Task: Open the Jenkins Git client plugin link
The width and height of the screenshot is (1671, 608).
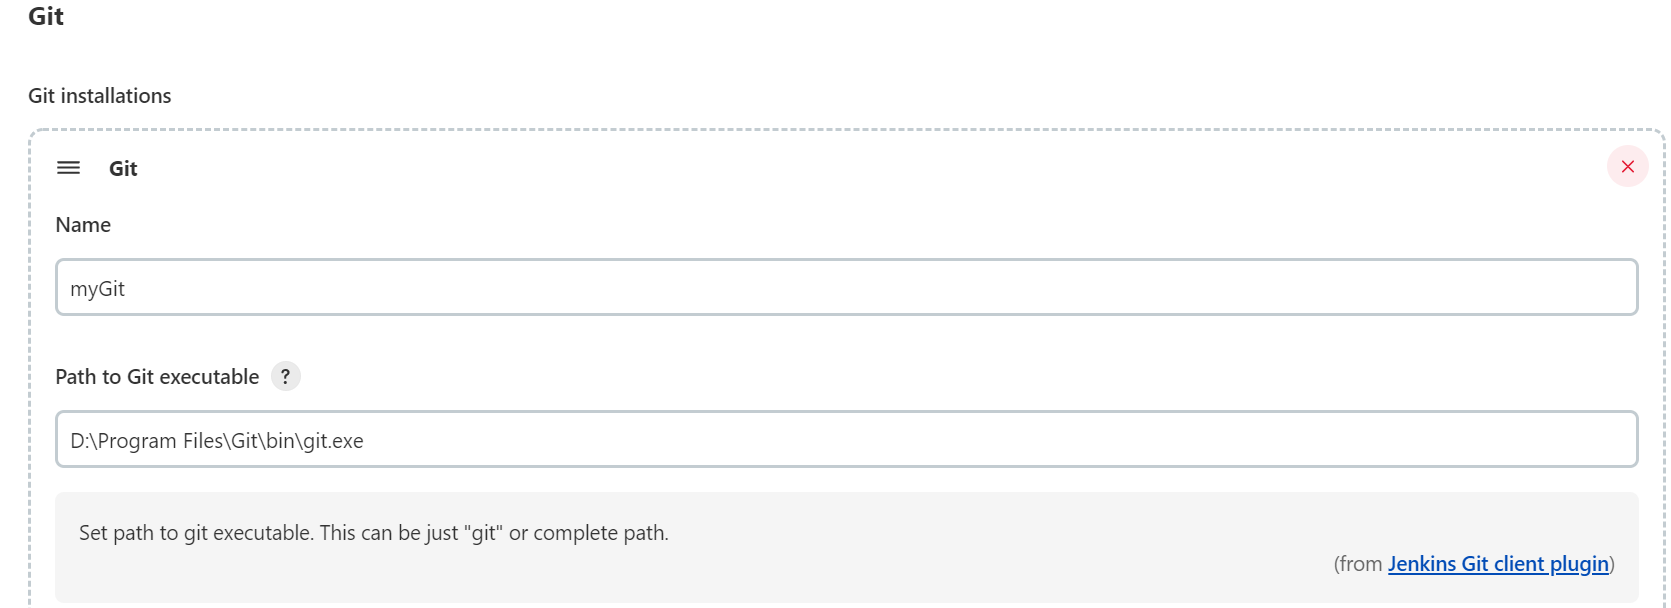Action: tap(1498, 564)
